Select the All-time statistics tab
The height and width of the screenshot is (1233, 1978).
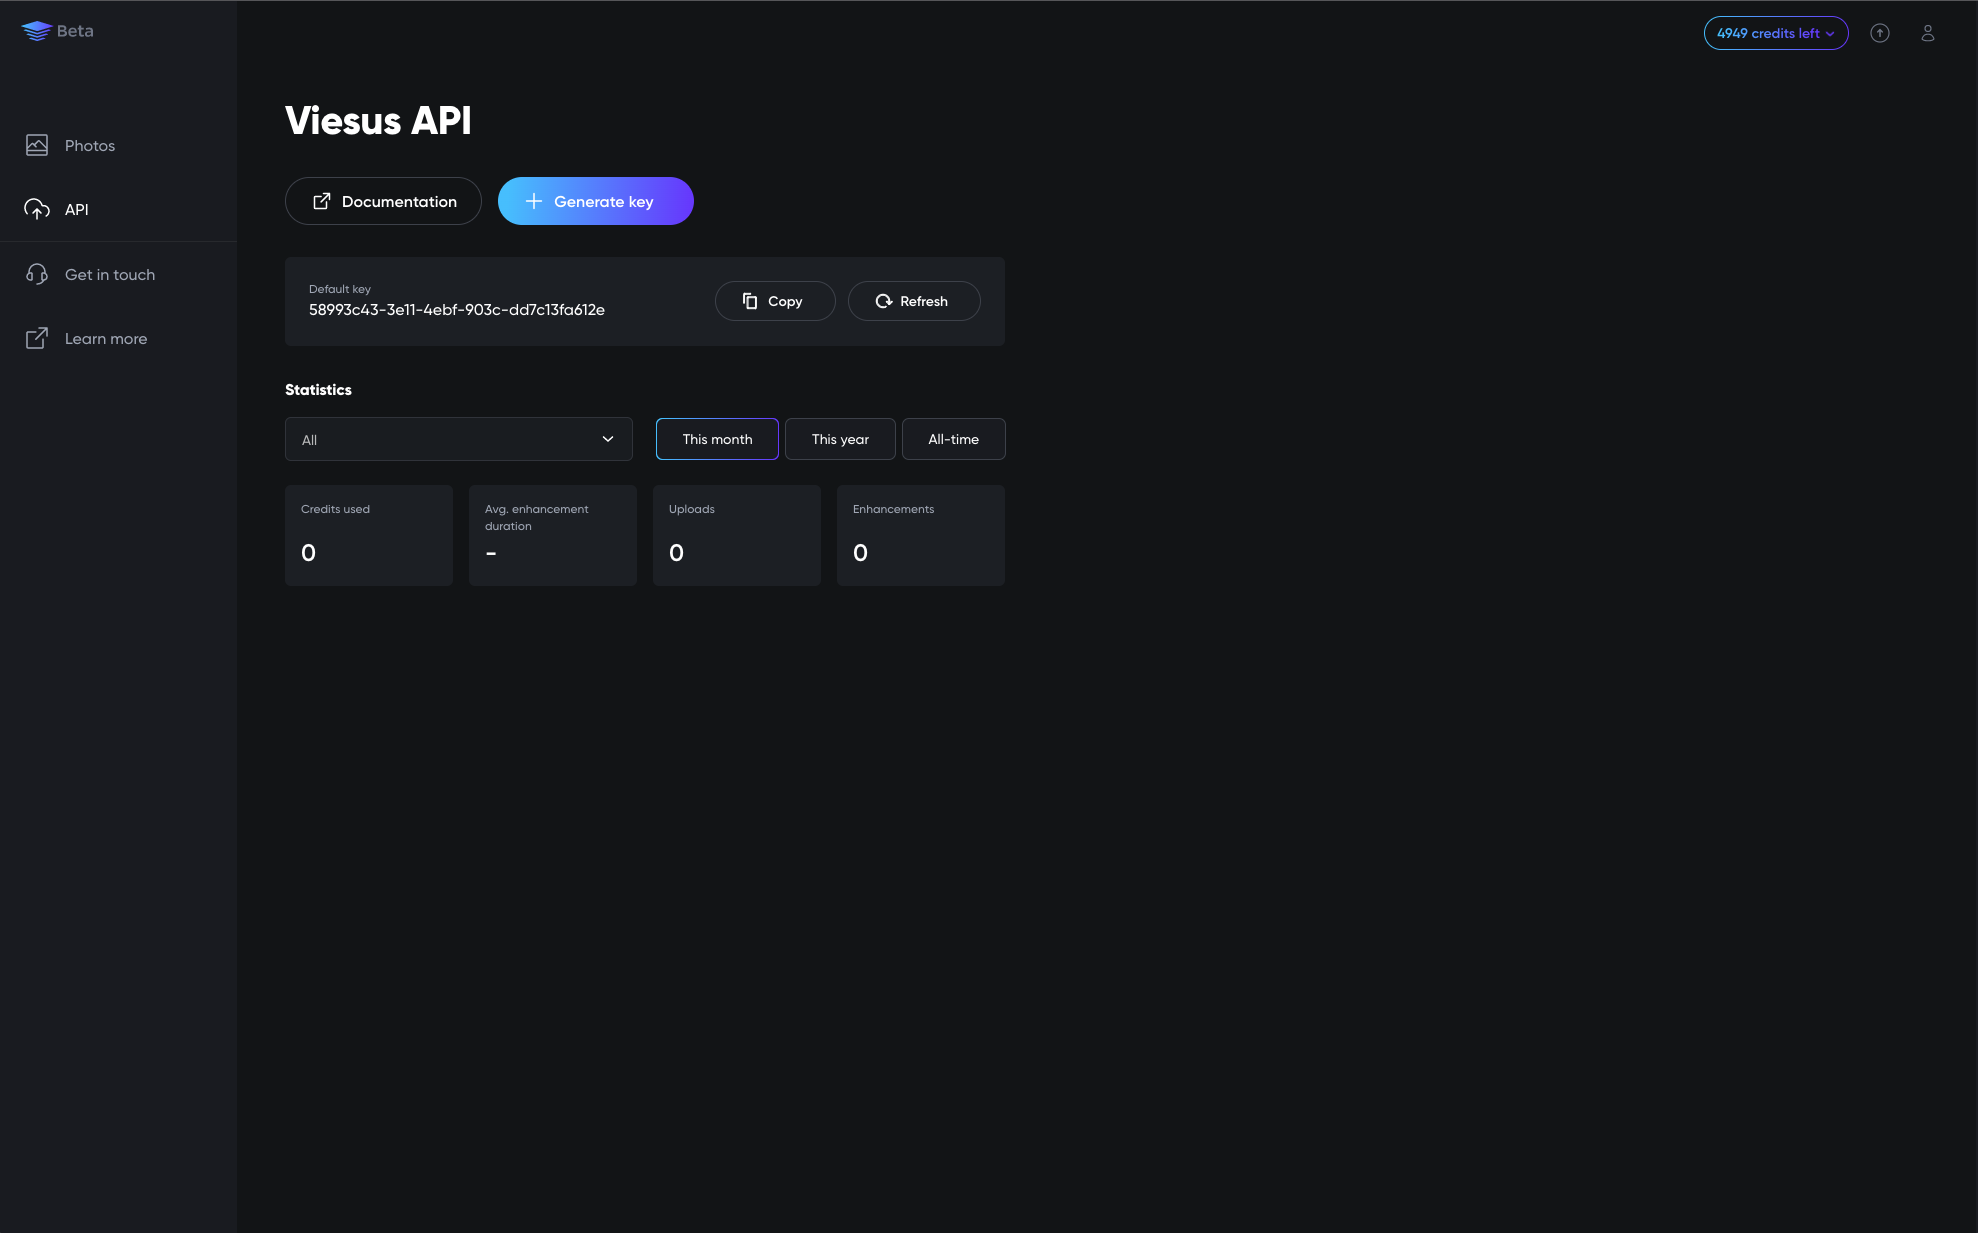[x=953, y=439]
